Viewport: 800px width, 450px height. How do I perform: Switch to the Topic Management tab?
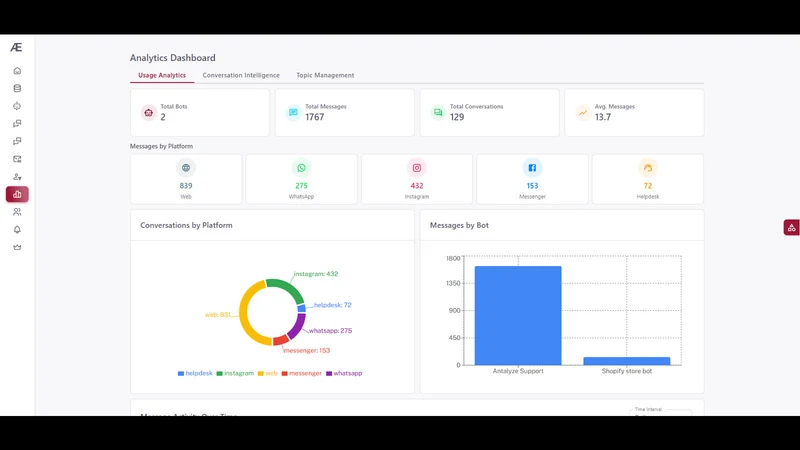[325, 75]
